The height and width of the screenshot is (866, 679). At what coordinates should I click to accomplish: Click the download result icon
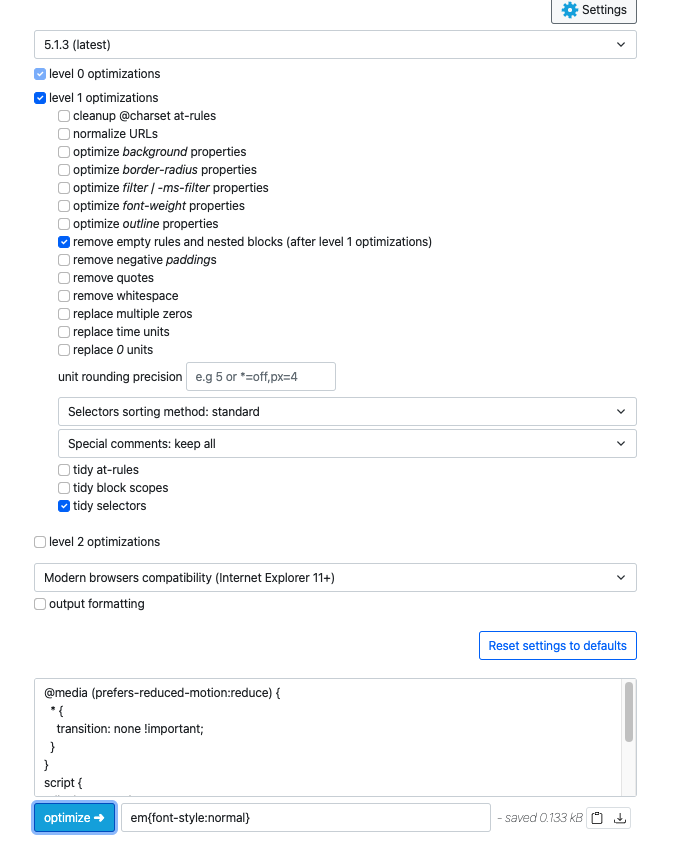(x=622, y=817)
